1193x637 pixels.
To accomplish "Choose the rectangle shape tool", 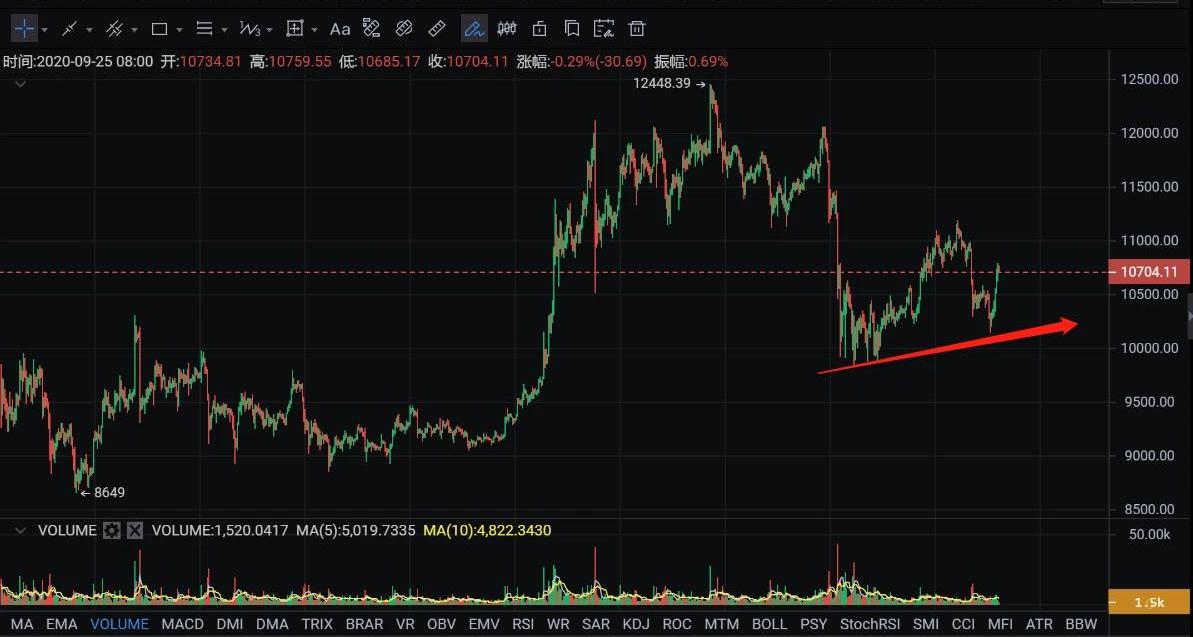I will (x=159, y=28).
